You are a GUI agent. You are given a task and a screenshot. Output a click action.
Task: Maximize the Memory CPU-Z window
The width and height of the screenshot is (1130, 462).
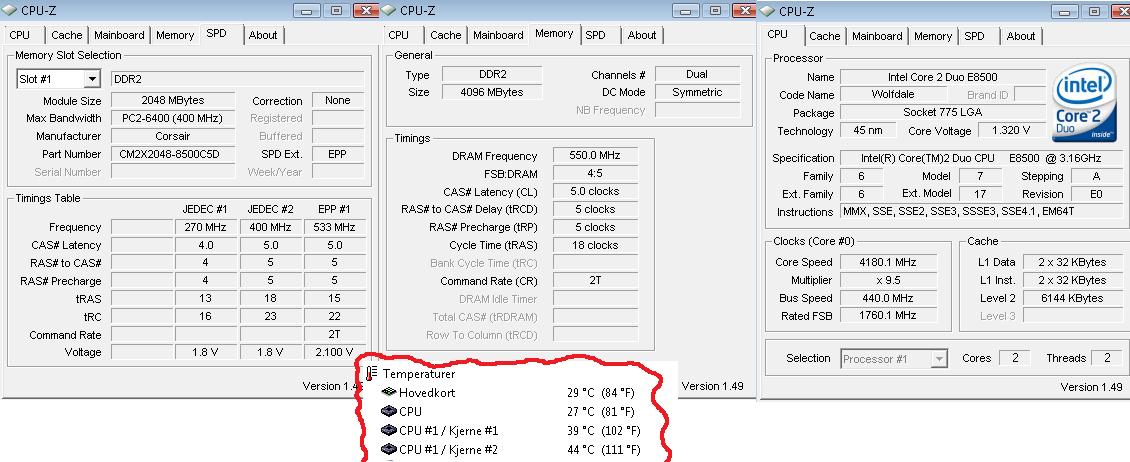[715, 10]
